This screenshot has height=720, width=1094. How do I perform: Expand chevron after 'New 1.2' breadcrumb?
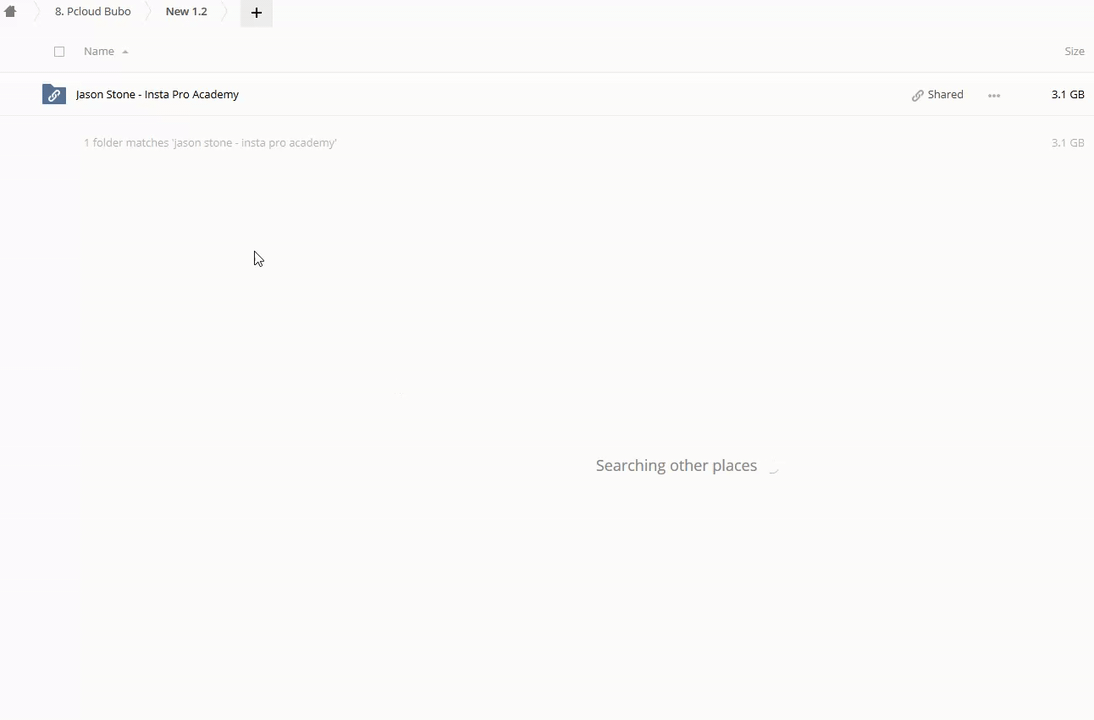click(x=223, y=12)
